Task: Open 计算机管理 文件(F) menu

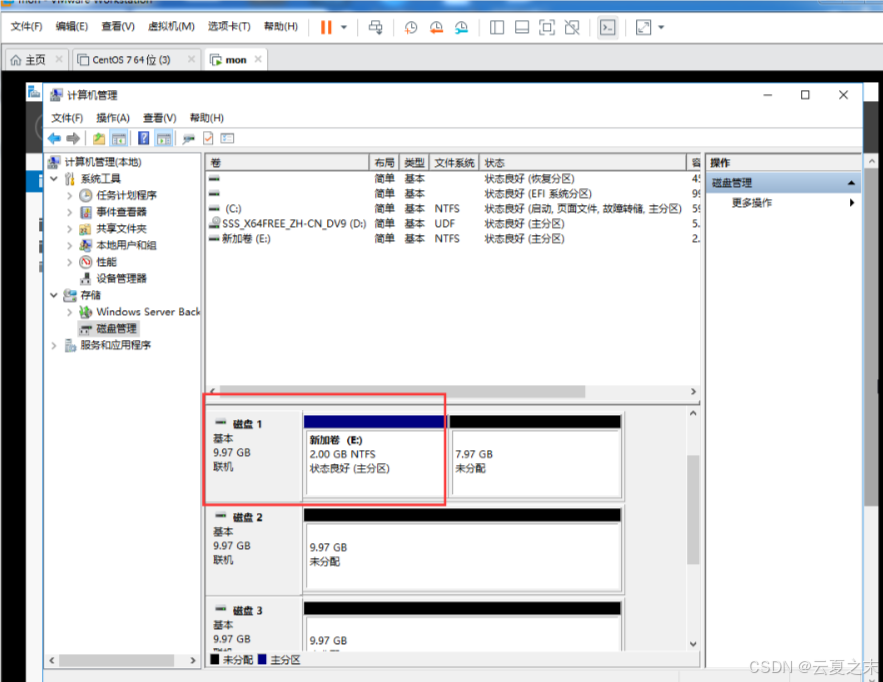Action: coord(67,118)
